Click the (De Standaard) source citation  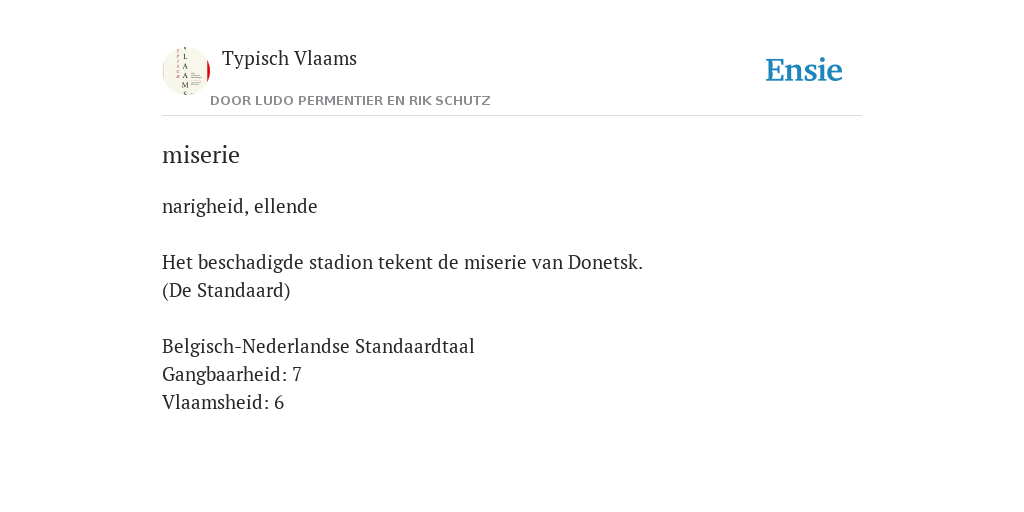(x=226, y=291)
